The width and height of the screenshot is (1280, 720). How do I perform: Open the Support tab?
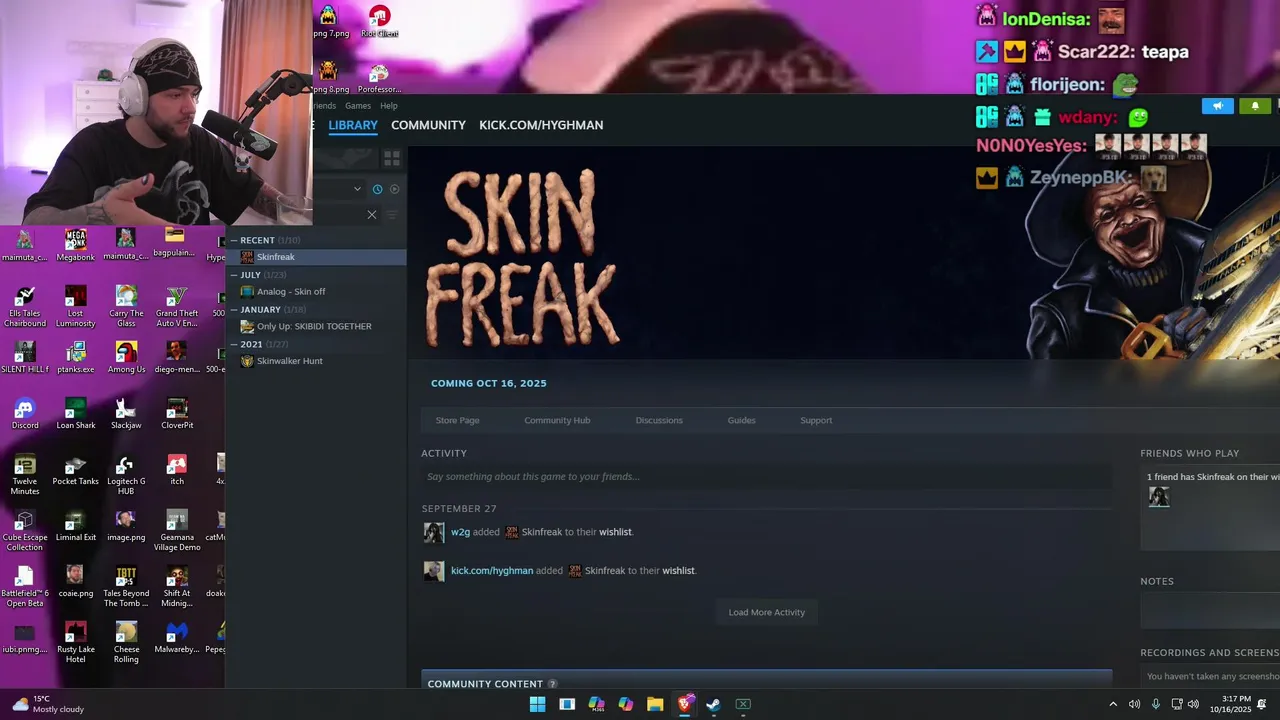click(x=816, y=420)
